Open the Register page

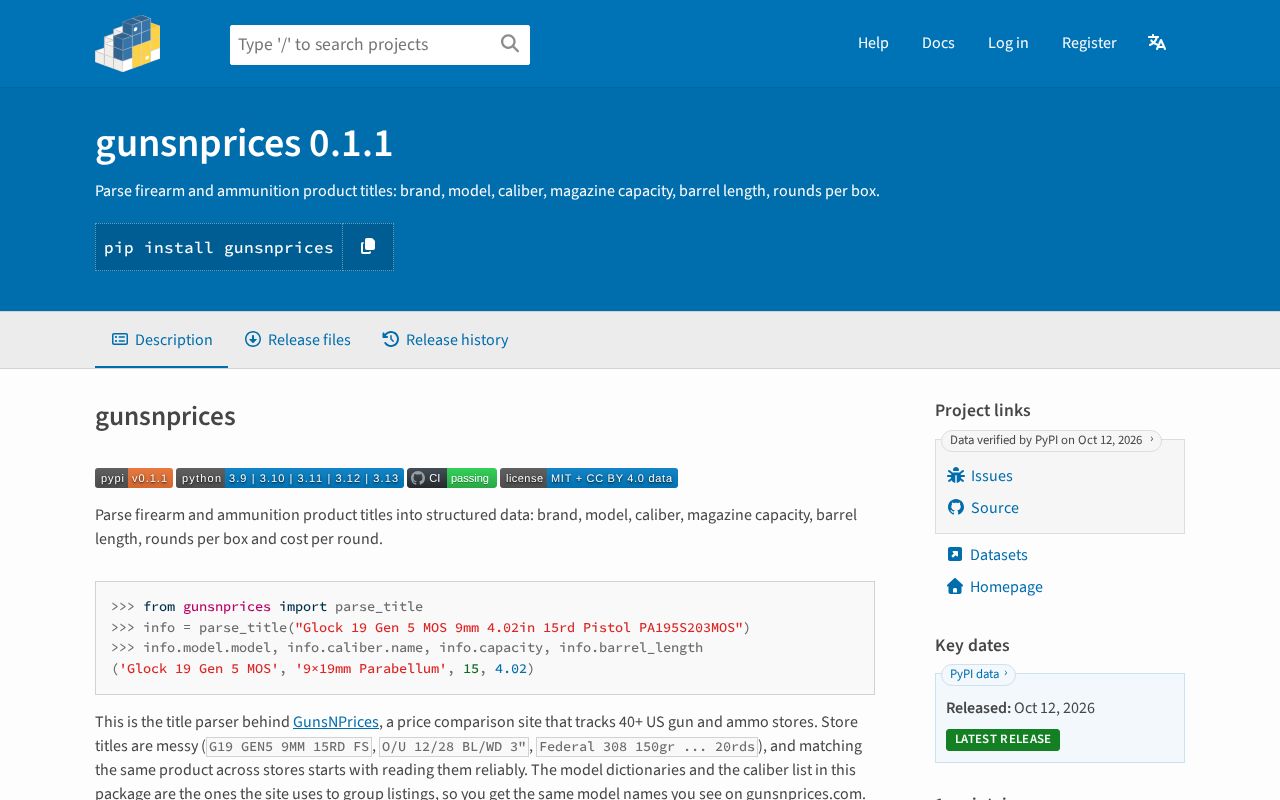point(1089,43)
